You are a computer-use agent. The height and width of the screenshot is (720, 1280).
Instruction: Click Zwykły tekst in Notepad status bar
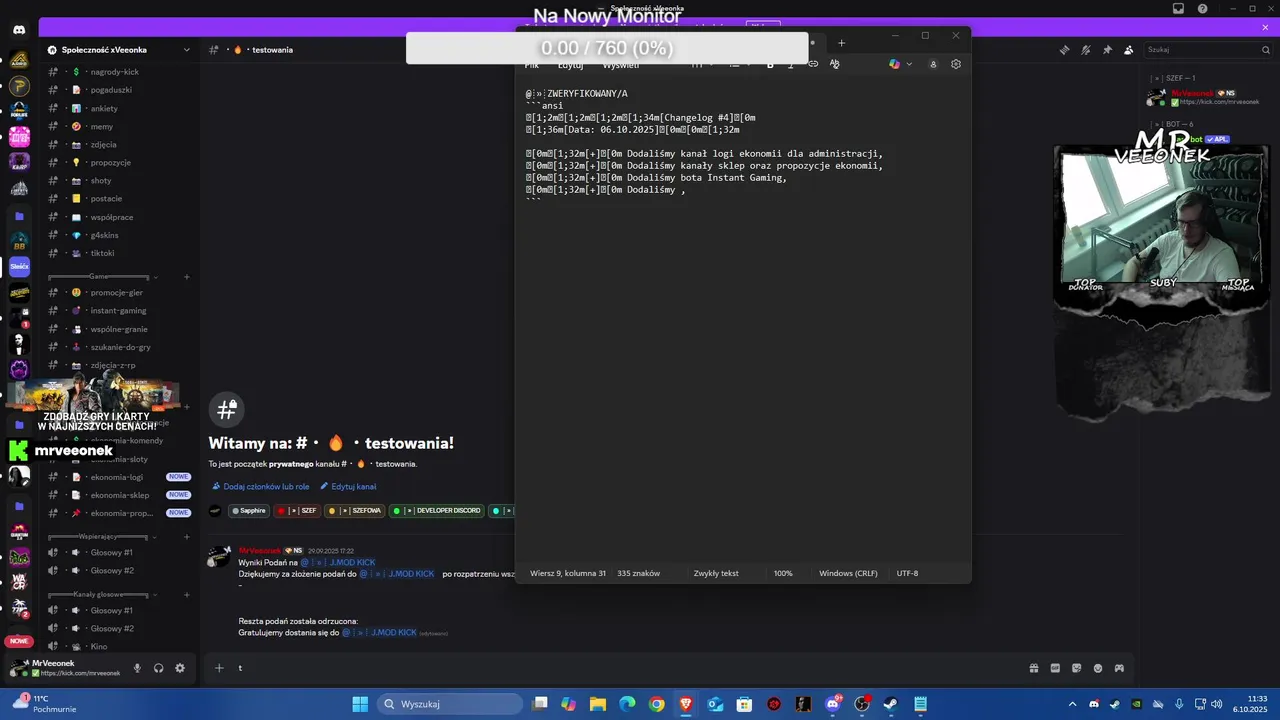pyautogui.click(x=716, y=573)
